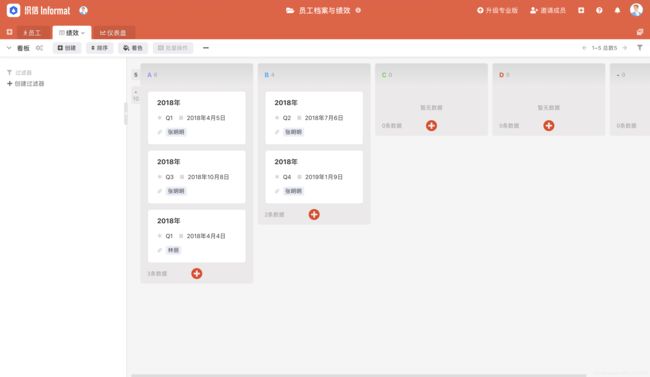
Task: Click the 过滤器 sidebar header
Action: tap(19, 73)
